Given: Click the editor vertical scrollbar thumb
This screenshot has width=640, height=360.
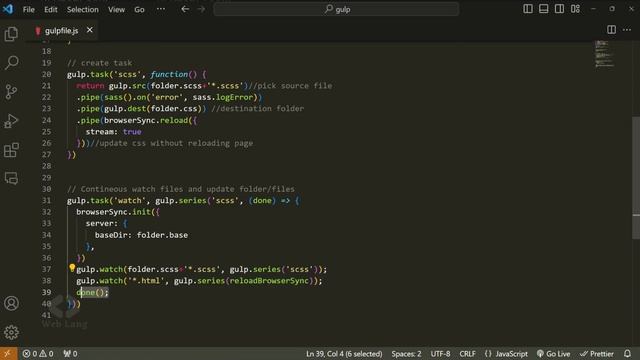Looking at the screenshot, I should click(x=636, y=178).
